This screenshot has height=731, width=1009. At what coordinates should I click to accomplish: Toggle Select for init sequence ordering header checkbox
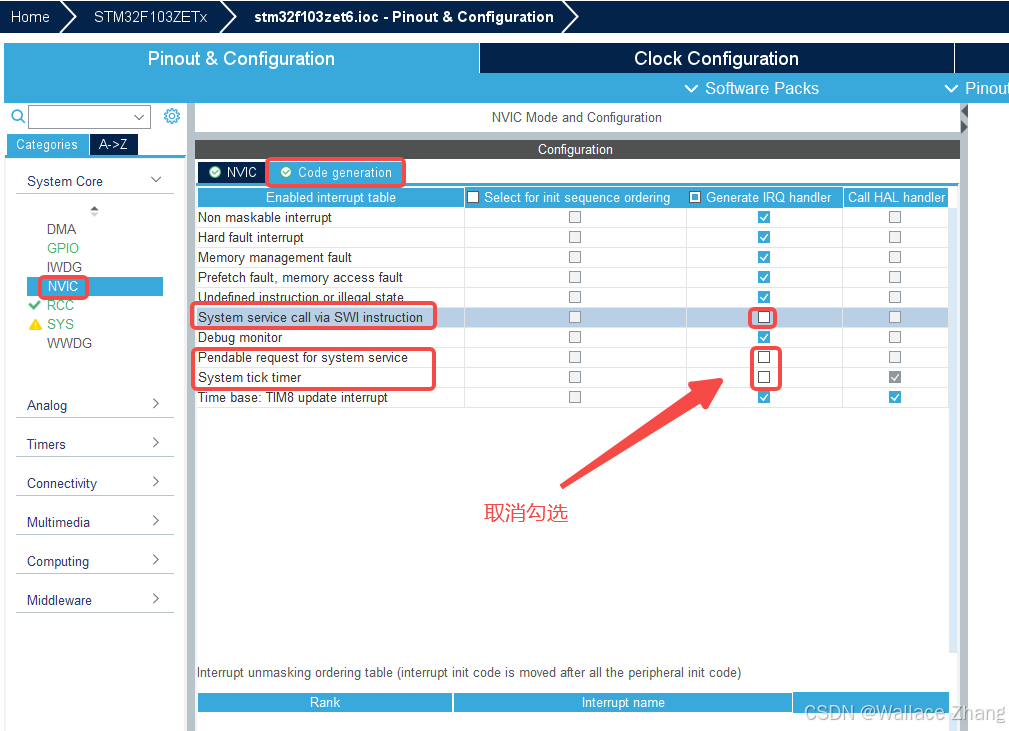point(473,197)
